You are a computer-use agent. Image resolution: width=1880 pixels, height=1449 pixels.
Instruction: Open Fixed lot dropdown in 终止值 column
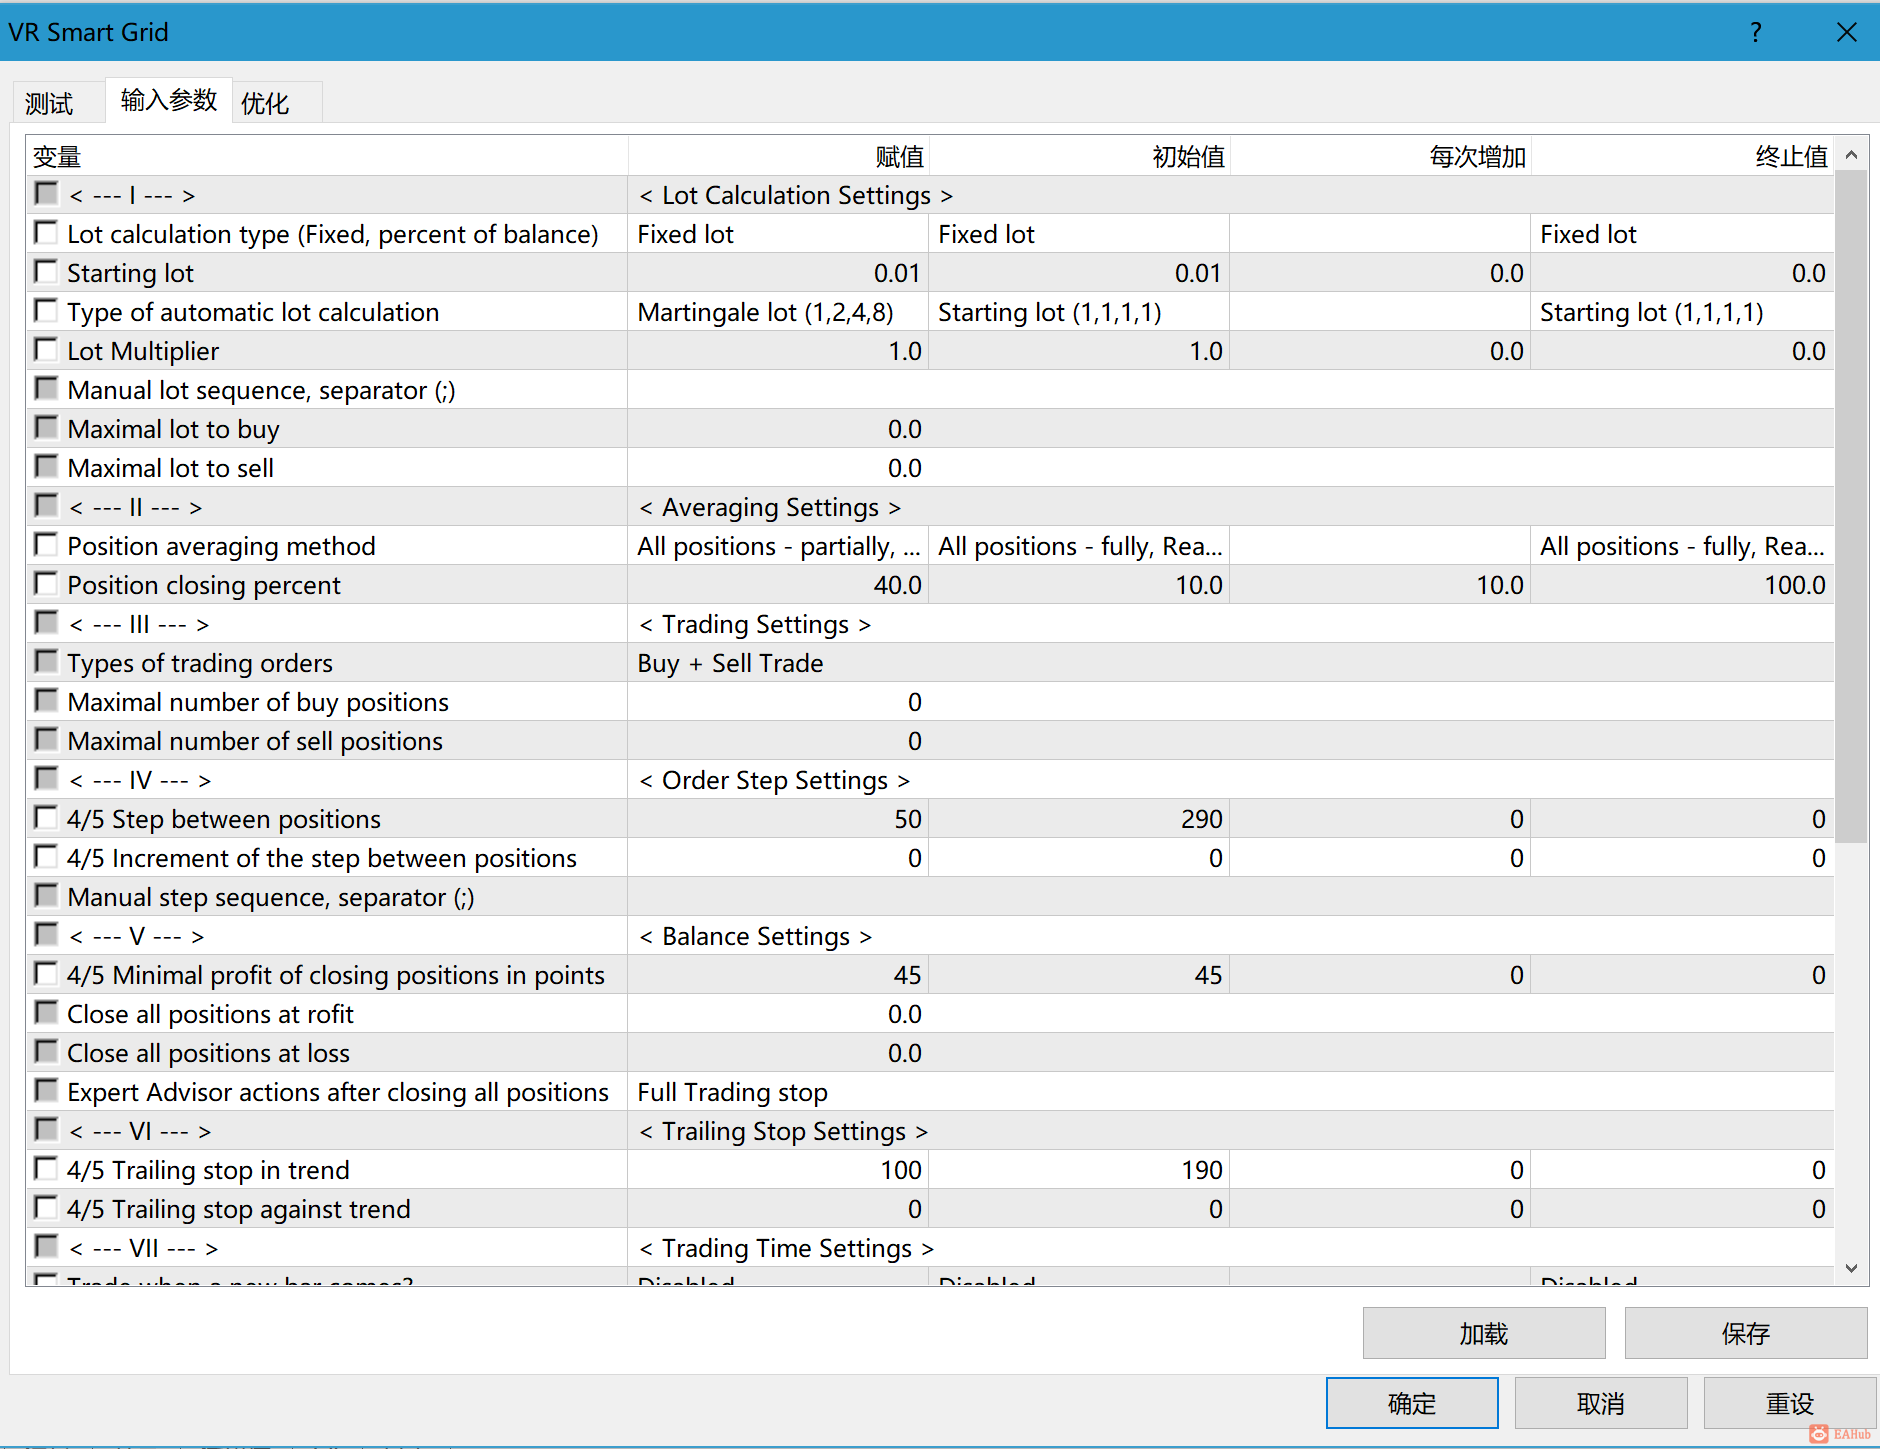(x=1682, y=234)
